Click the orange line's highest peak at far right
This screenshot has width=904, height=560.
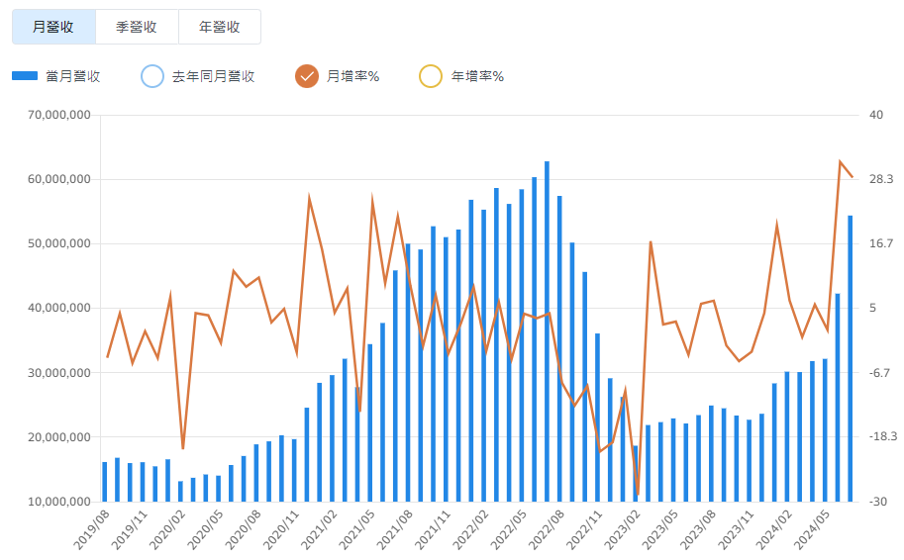(840, 162)
